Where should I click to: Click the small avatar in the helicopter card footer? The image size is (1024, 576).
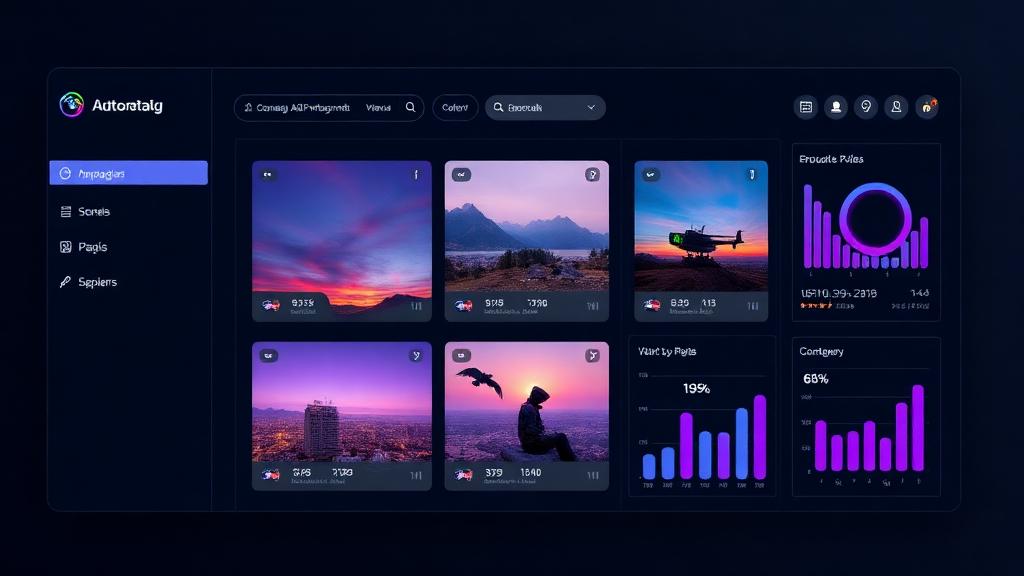click(x=652, y=305)
